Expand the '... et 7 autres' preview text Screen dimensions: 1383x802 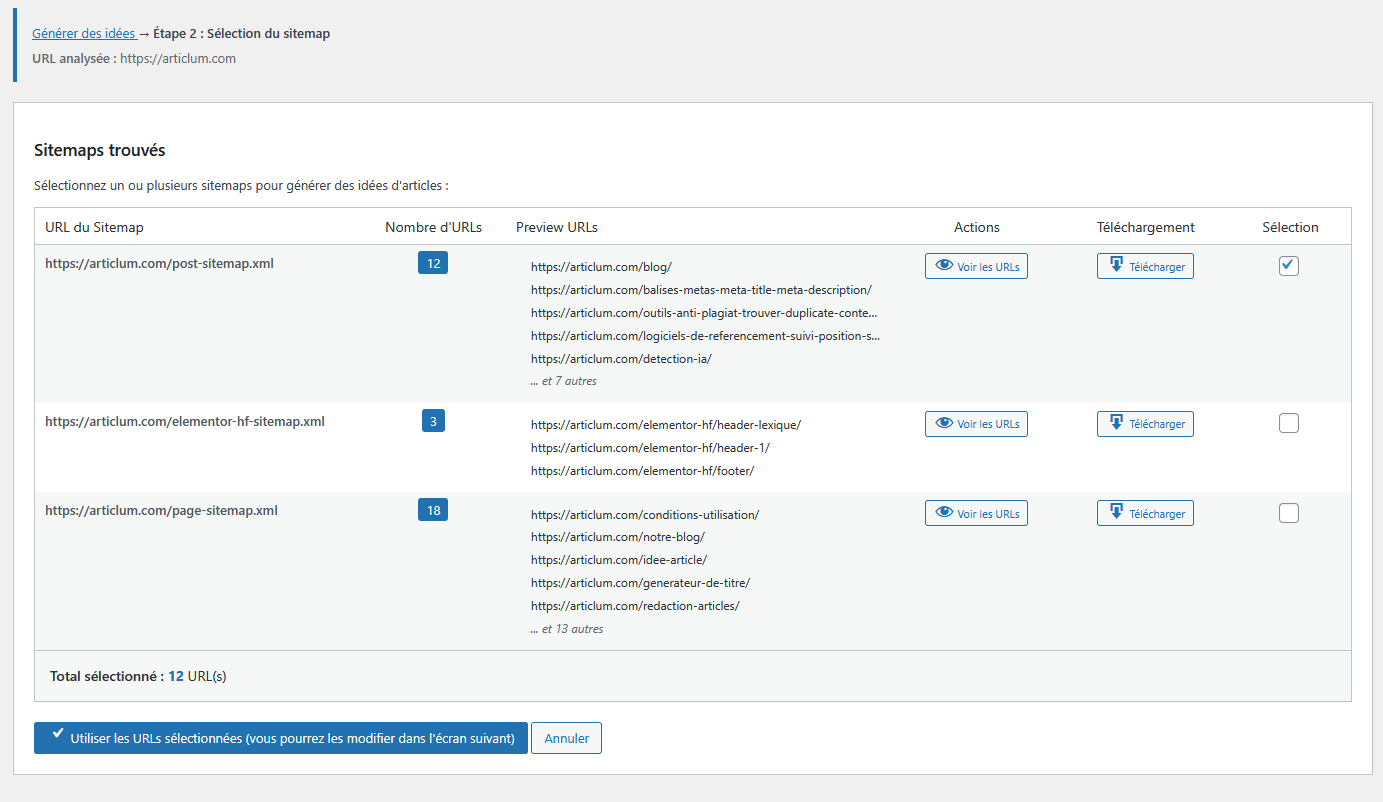(x=564, y=381)
